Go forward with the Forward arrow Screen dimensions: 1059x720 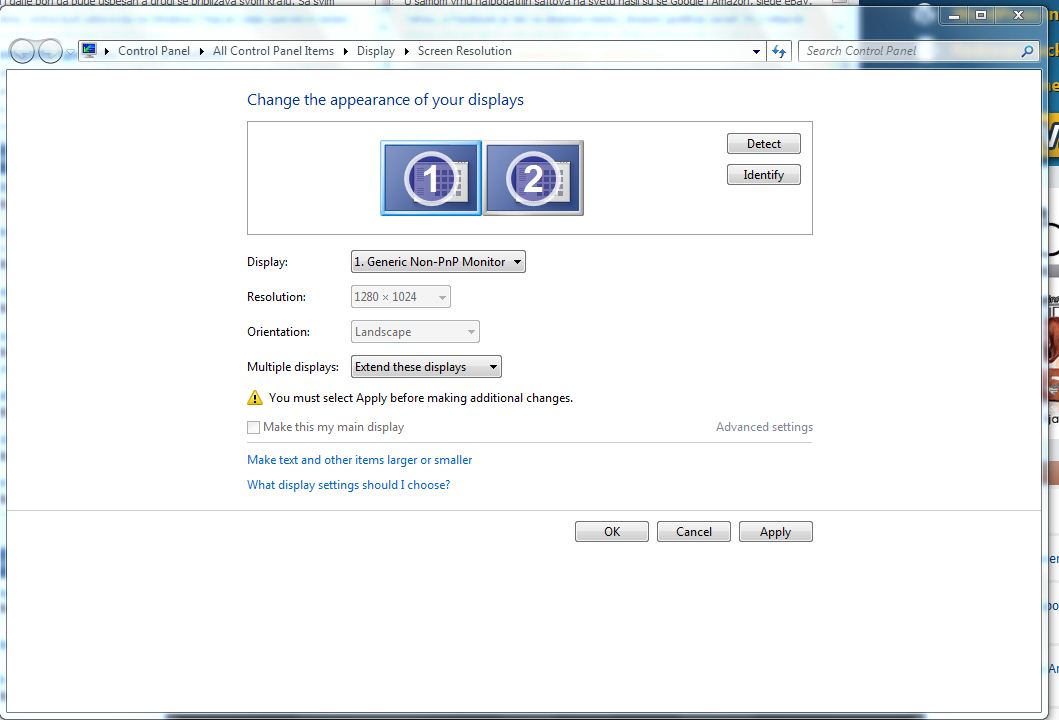click(50, 51)
